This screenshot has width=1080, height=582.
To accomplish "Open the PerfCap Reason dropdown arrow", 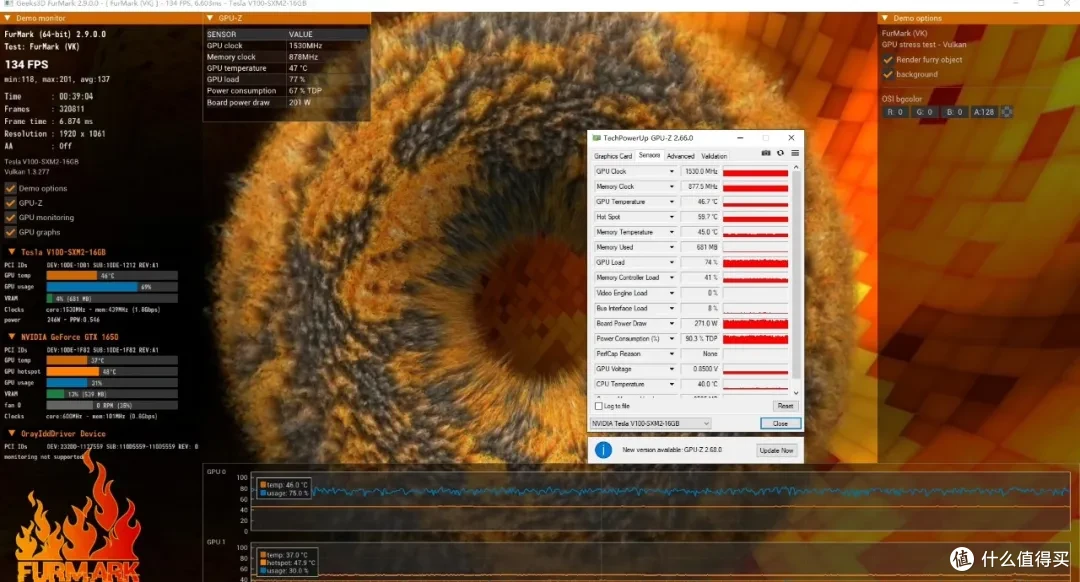I will pyautogui.click(x=672, y=353).
